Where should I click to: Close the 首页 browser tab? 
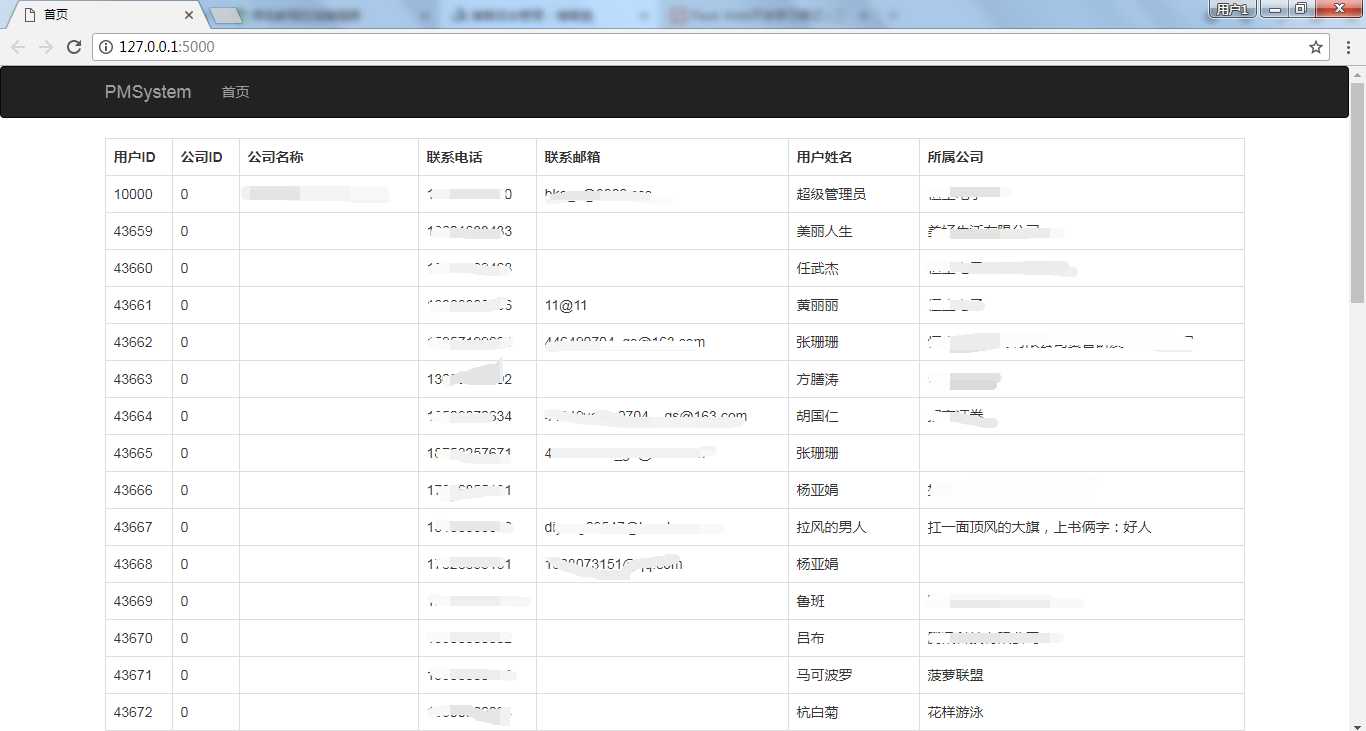pos(190,15)
